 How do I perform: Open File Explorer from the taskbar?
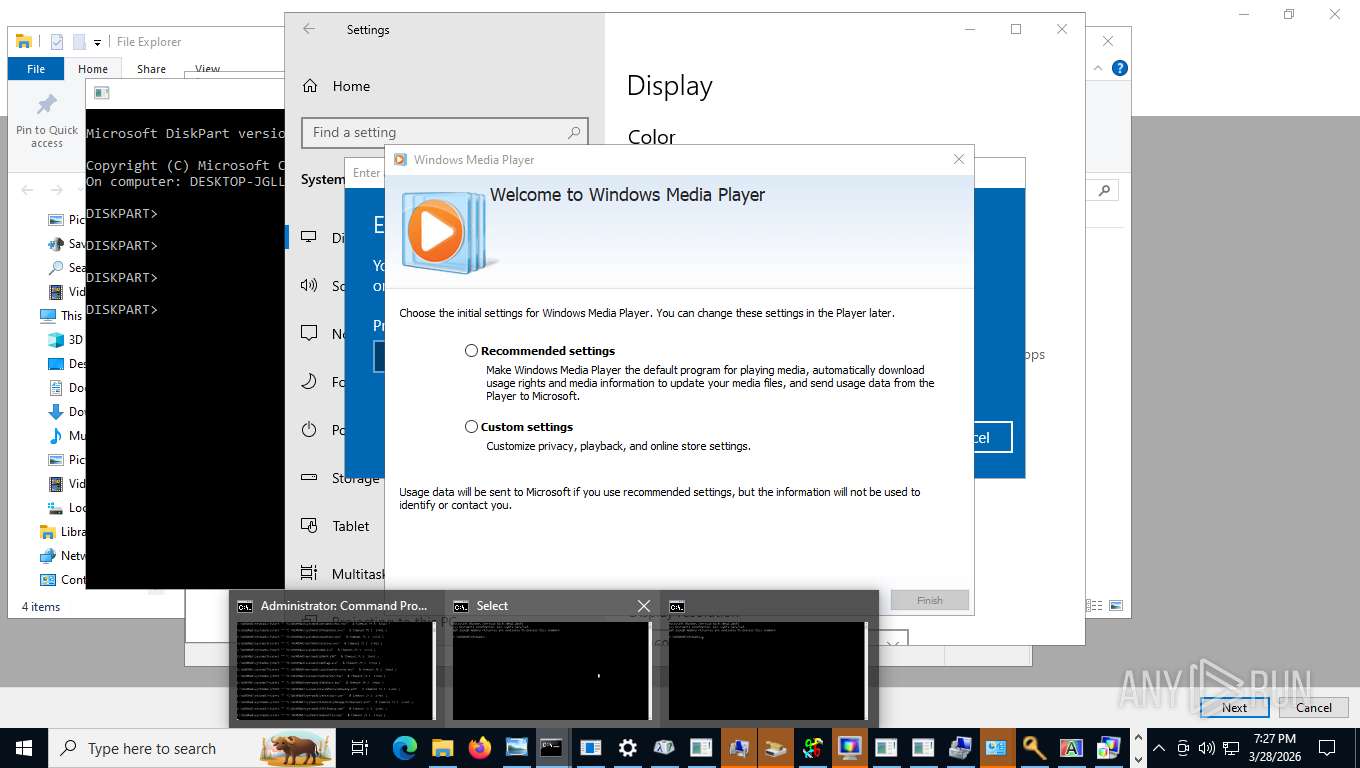442,748
